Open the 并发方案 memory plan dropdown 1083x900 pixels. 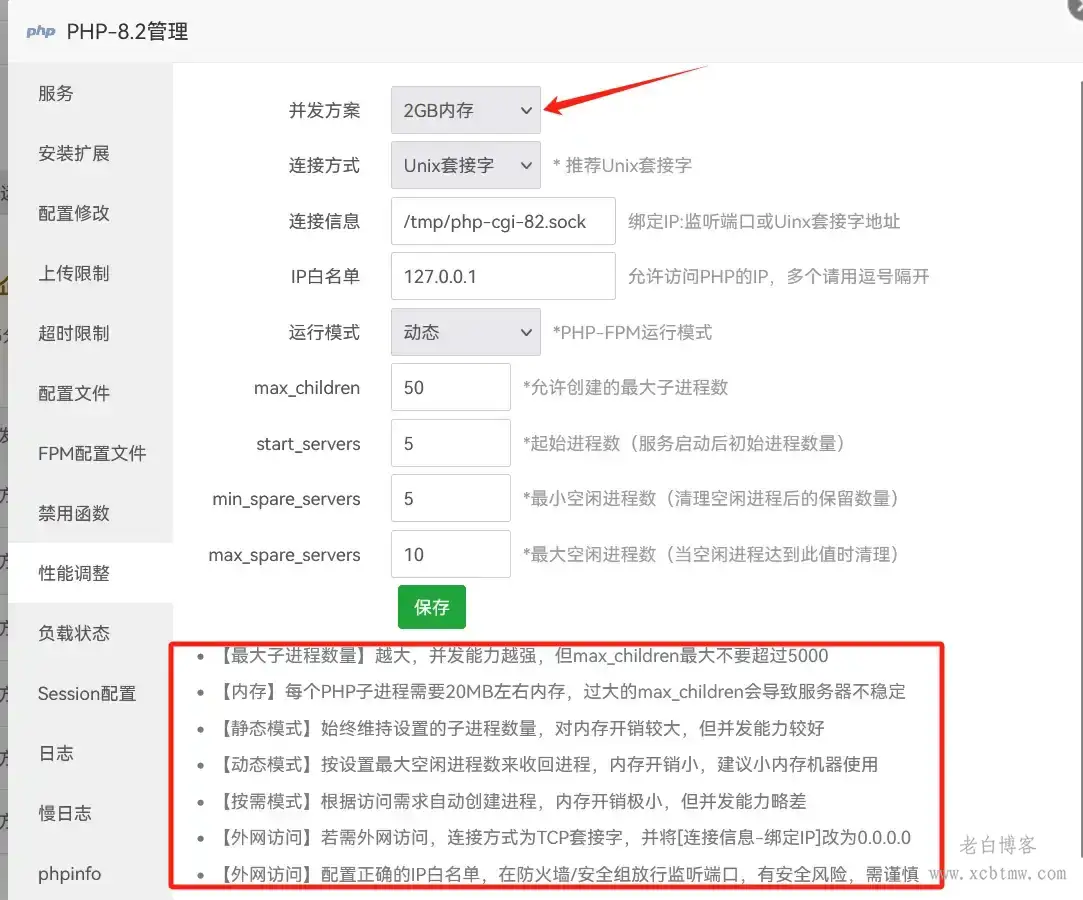click(x=465, y=110)
